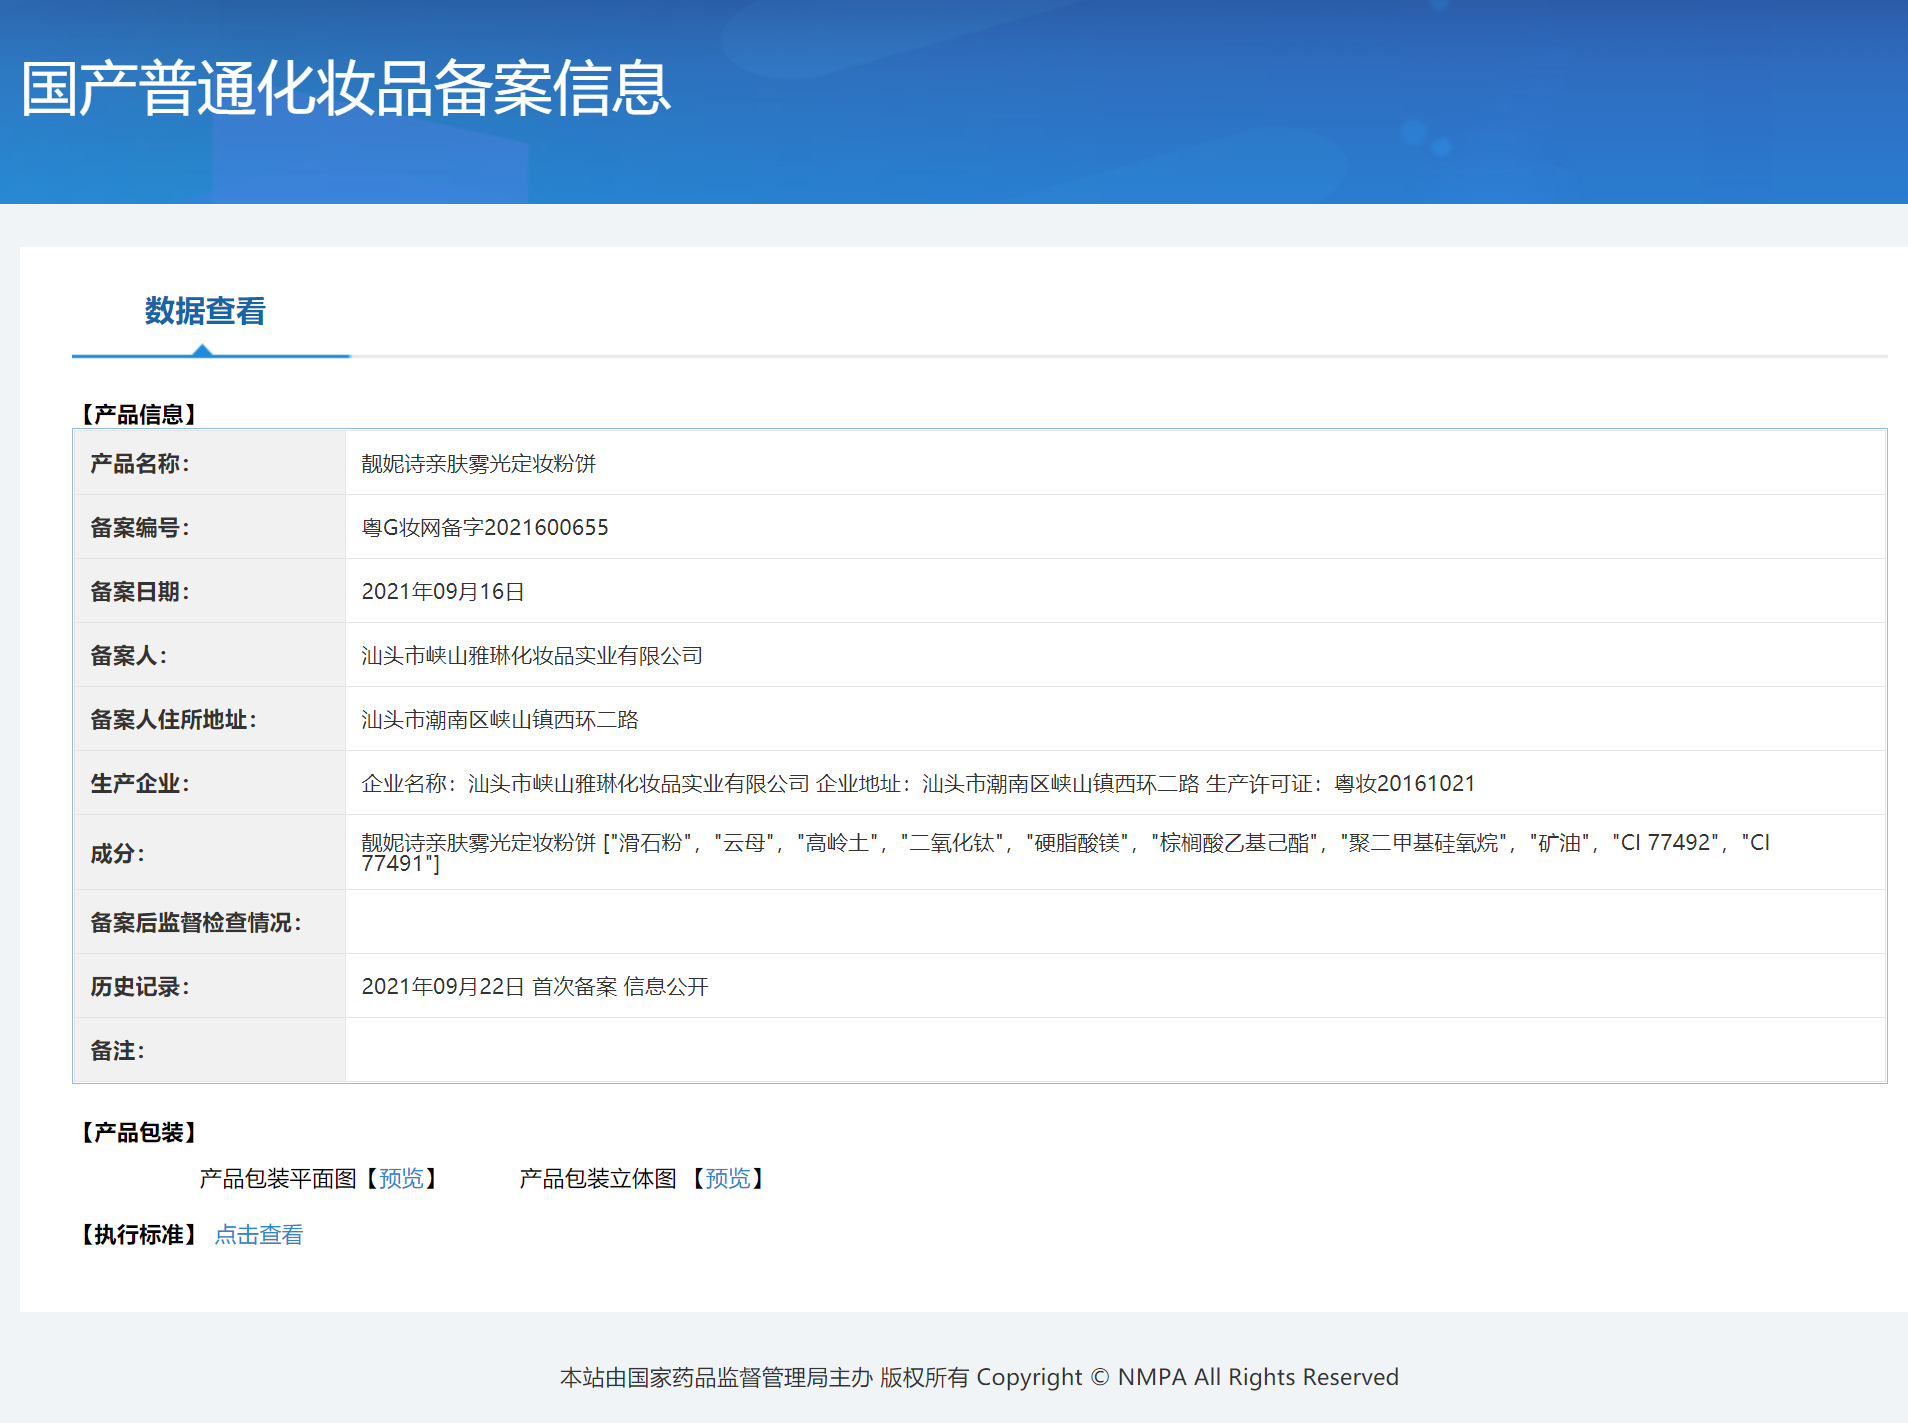Click the NMPA copyright footer text

coord(979,1378)
